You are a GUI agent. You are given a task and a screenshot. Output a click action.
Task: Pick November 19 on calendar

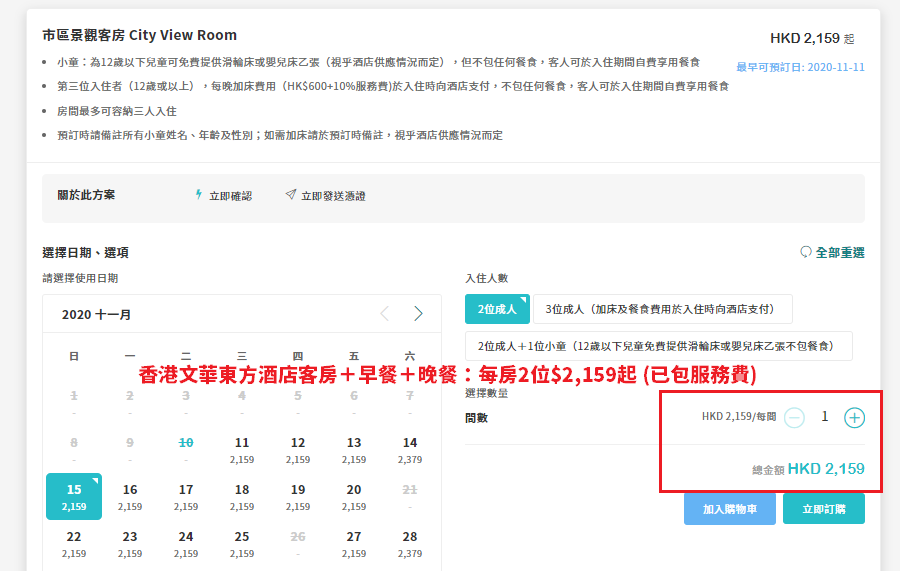[x=298, y=497]
